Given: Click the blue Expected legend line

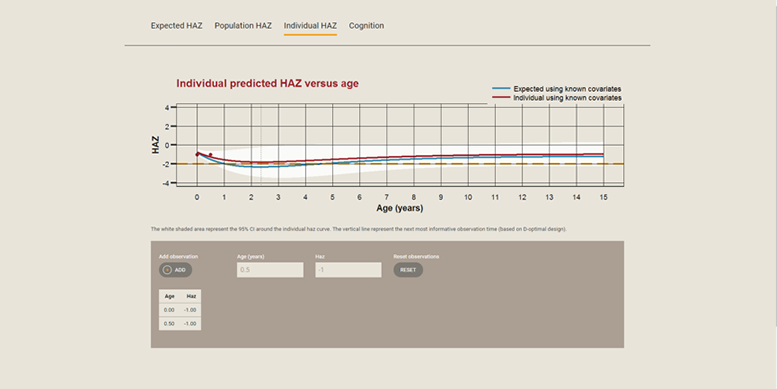Looking at the screenshot, I should (x=501, y=89).
